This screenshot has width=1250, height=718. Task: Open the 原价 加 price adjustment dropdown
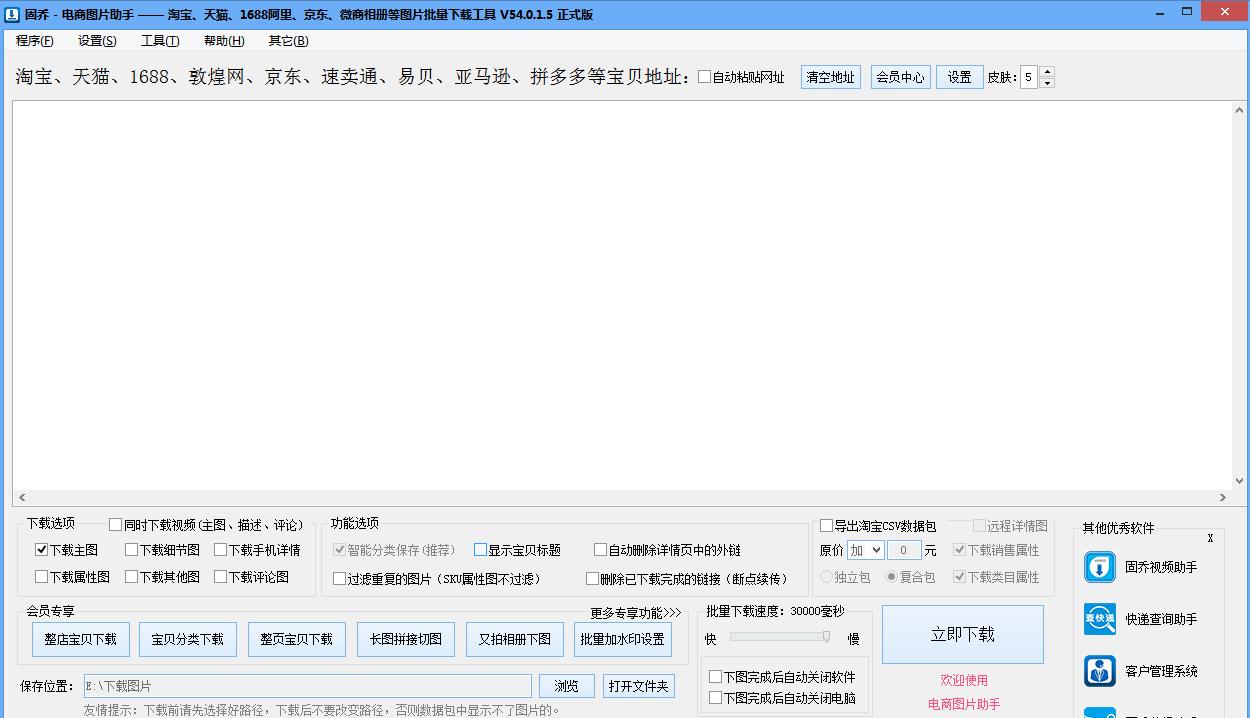(865, 549)
